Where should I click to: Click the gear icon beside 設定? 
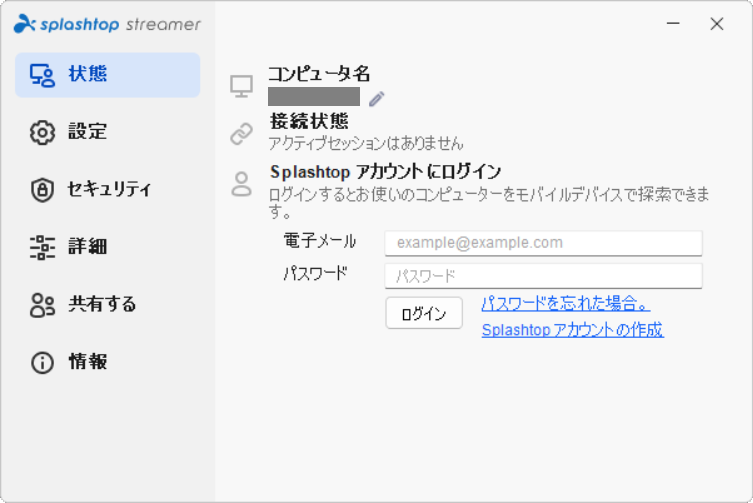coord(42,133)
